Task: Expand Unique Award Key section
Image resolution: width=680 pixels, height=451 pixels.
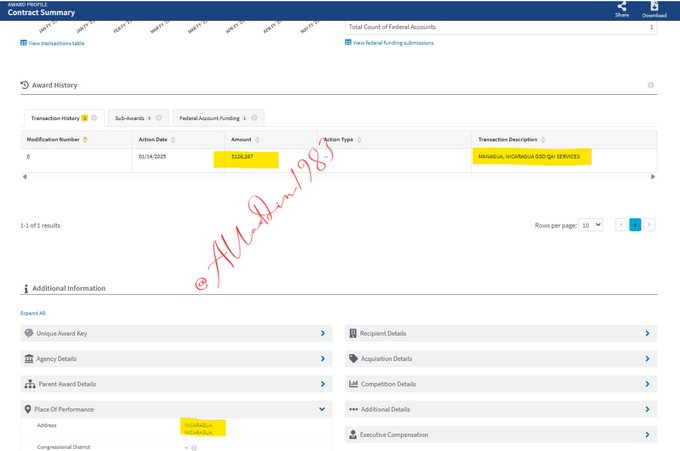Action: (x=322, y=333)
